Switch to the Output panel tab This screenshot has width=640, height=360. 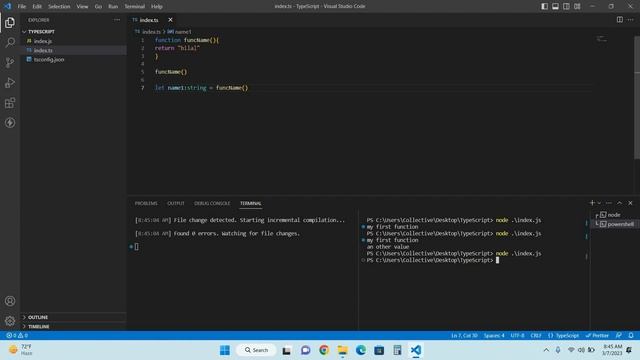(x=176, y=203)
